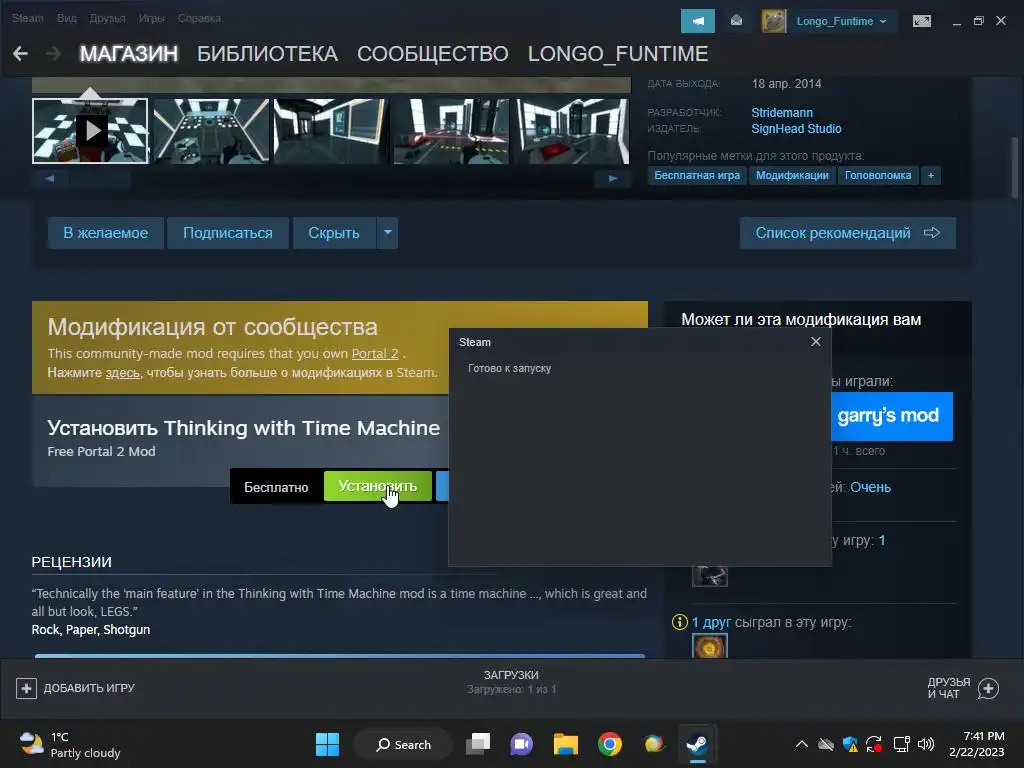Open the volume speaker tray icon
This screenshot has width=1024, height=768.
click(925, 744)
